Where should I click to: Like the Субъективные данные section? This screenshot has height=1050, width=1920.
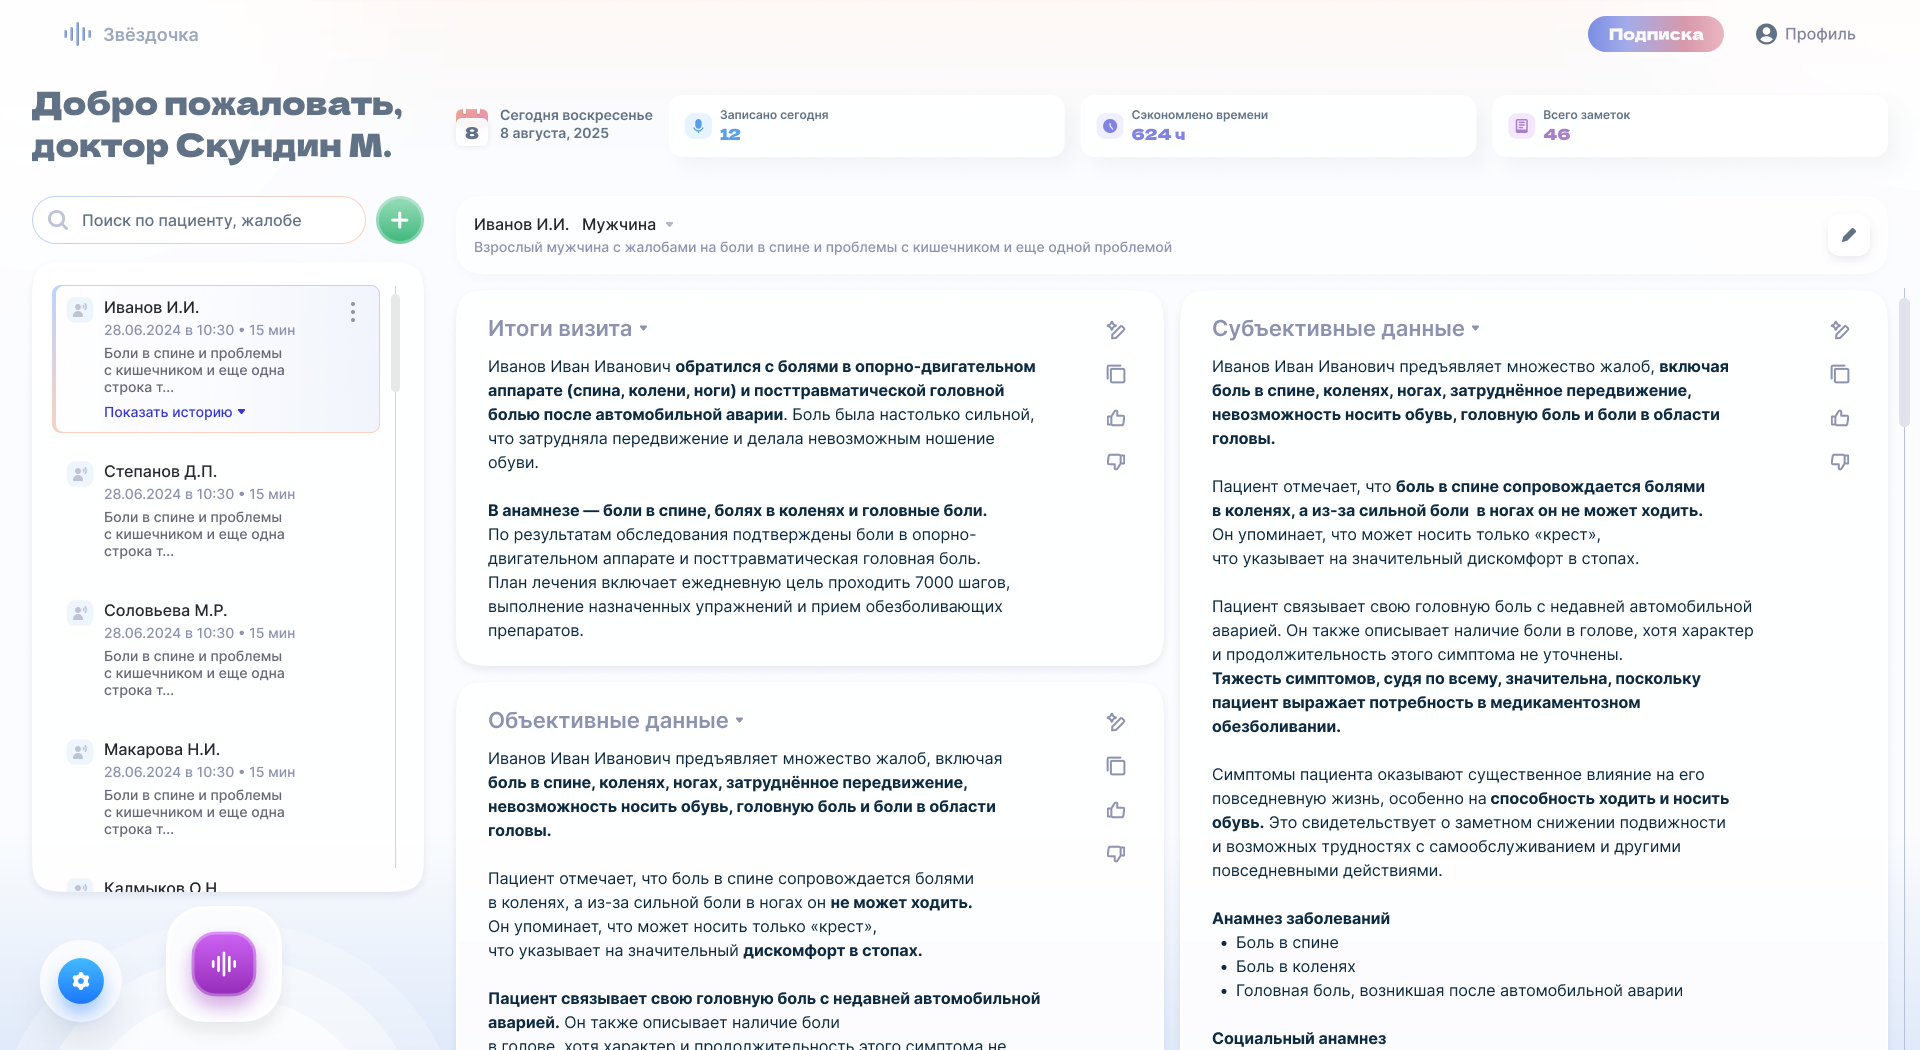(x=1840, y=418)
